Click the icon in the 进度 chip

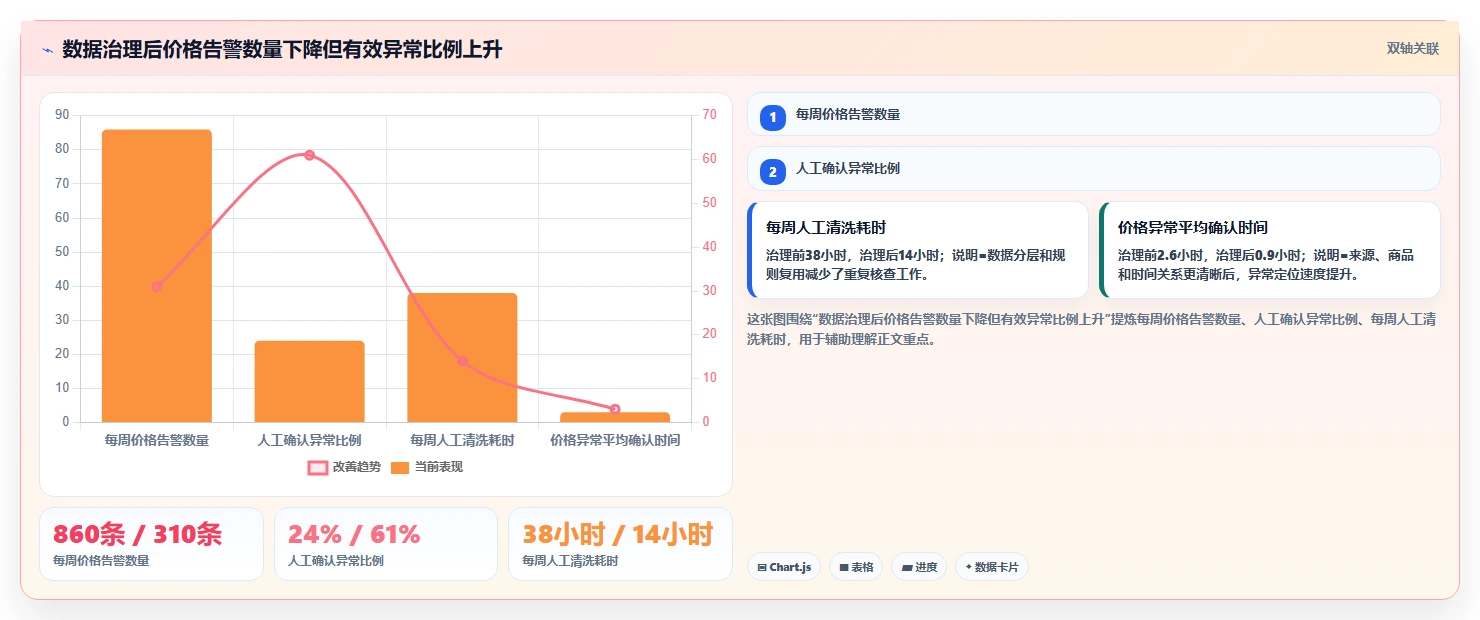pyautogui.click(x=906, y=567)
